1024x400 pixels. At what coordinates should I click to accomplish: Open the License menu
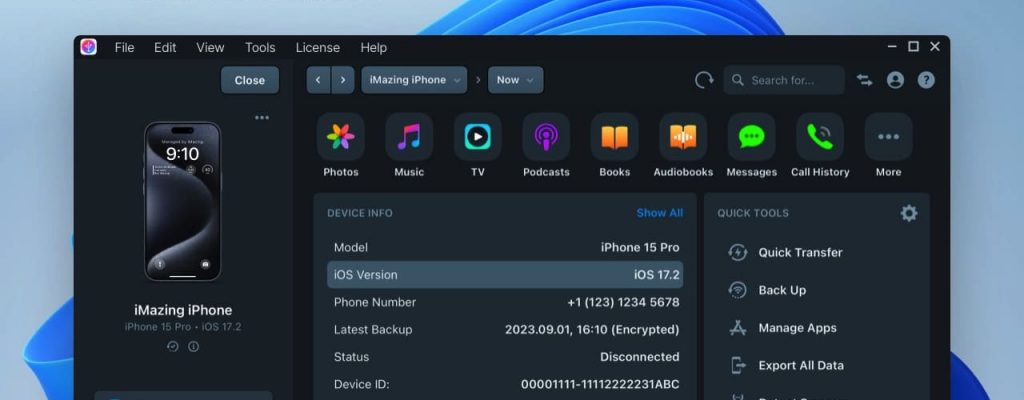317,48
